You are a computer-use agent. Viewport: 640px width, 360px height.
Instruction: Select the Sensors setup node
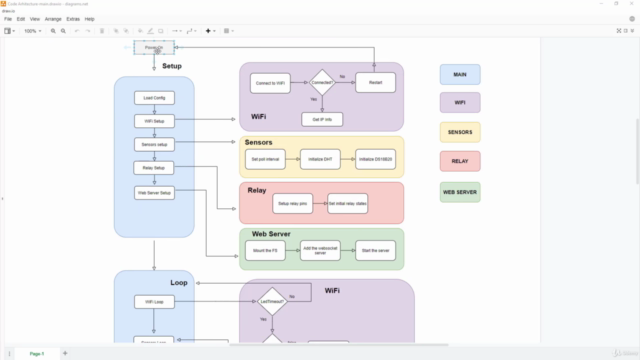[154, 144]
